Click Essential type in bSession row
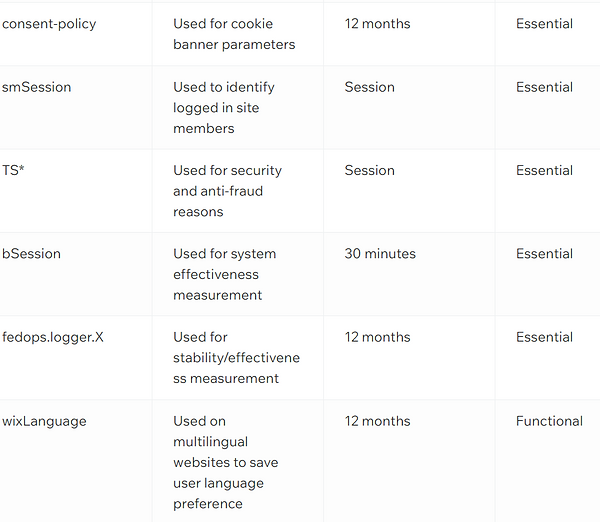The height and width of the screenshot is (522, 600). (544, 254)
